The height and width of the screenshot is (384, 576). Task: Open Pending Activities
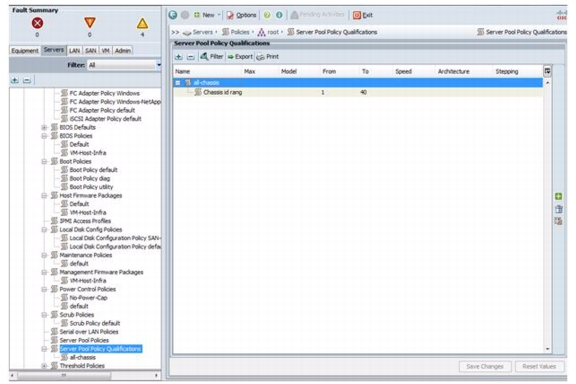click(x=318, y=15)
